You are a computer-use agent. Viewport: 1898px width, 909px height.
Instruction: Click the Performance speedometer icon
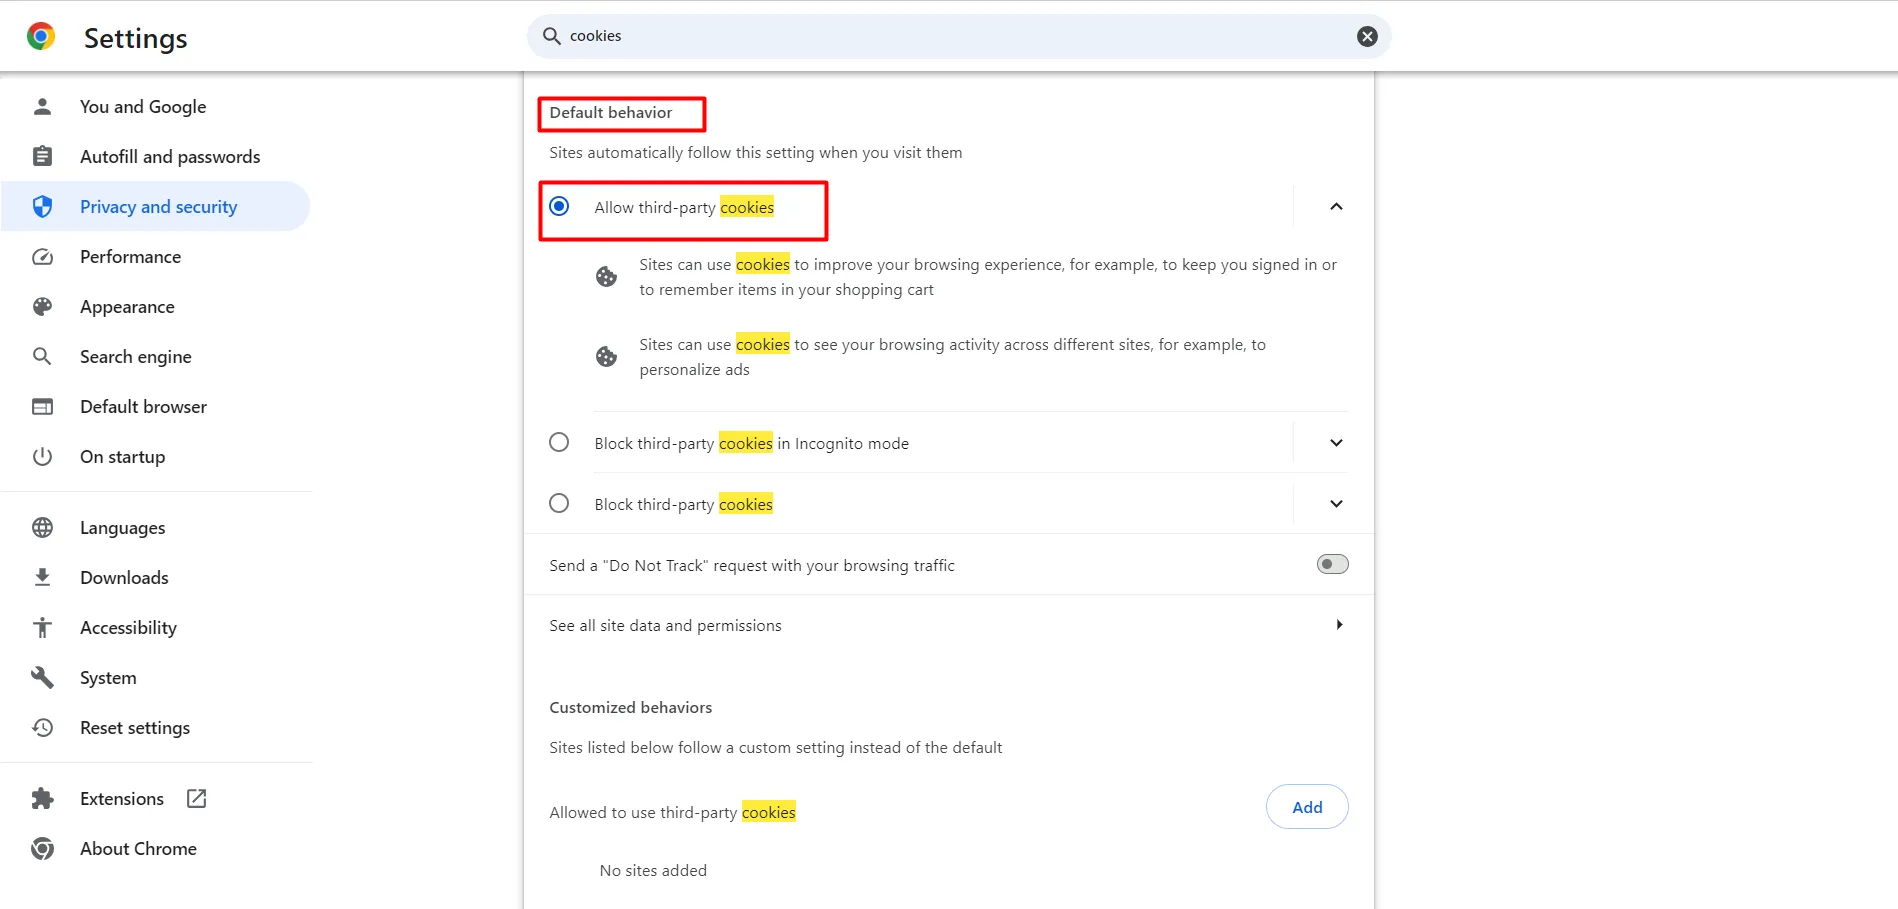click(42, 257)
